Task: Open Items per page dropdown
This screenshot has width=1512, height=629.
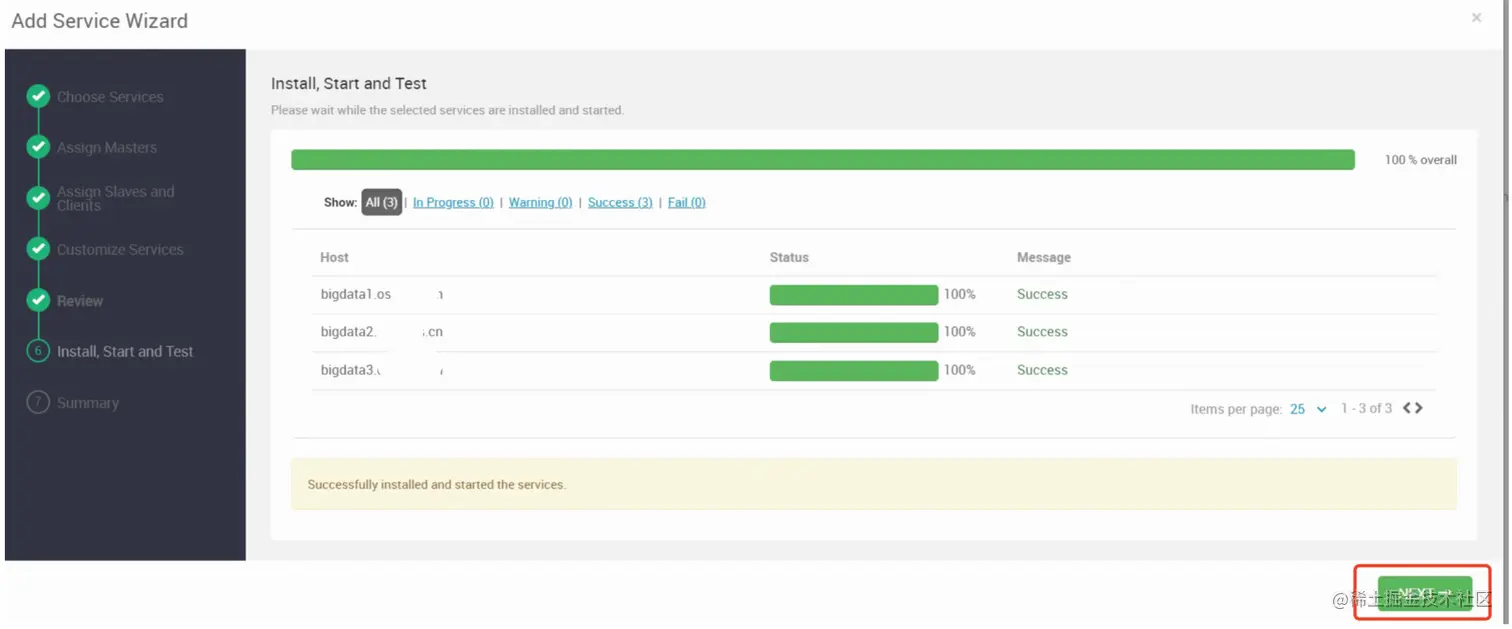Action: pos(1308,409)
